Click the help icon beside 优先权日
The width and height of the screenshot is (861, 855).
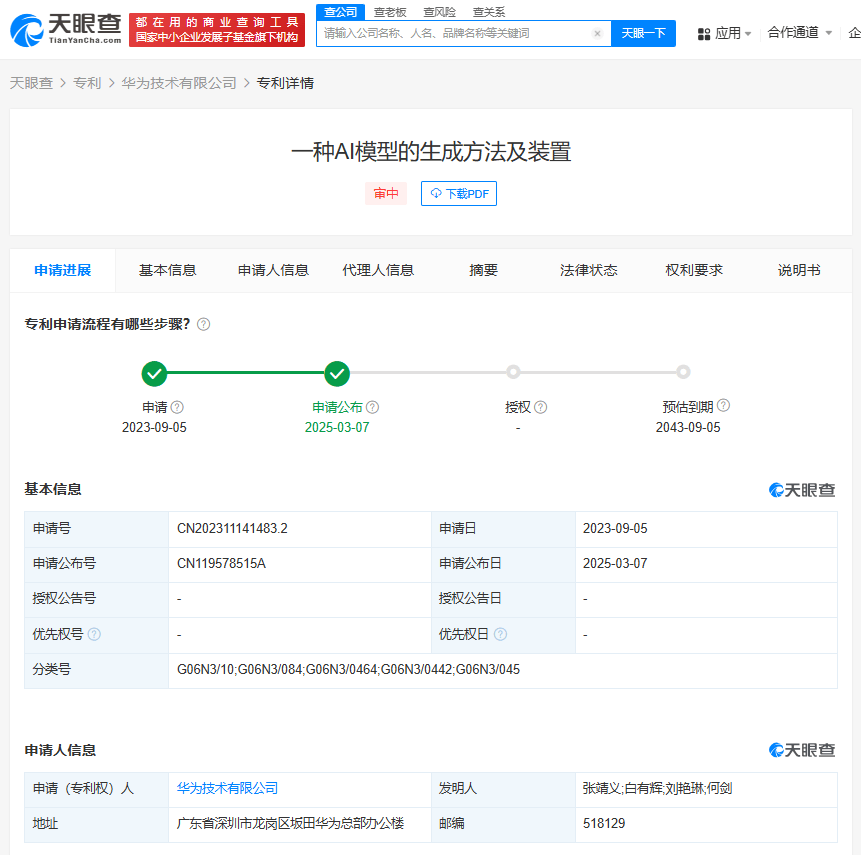500,634
